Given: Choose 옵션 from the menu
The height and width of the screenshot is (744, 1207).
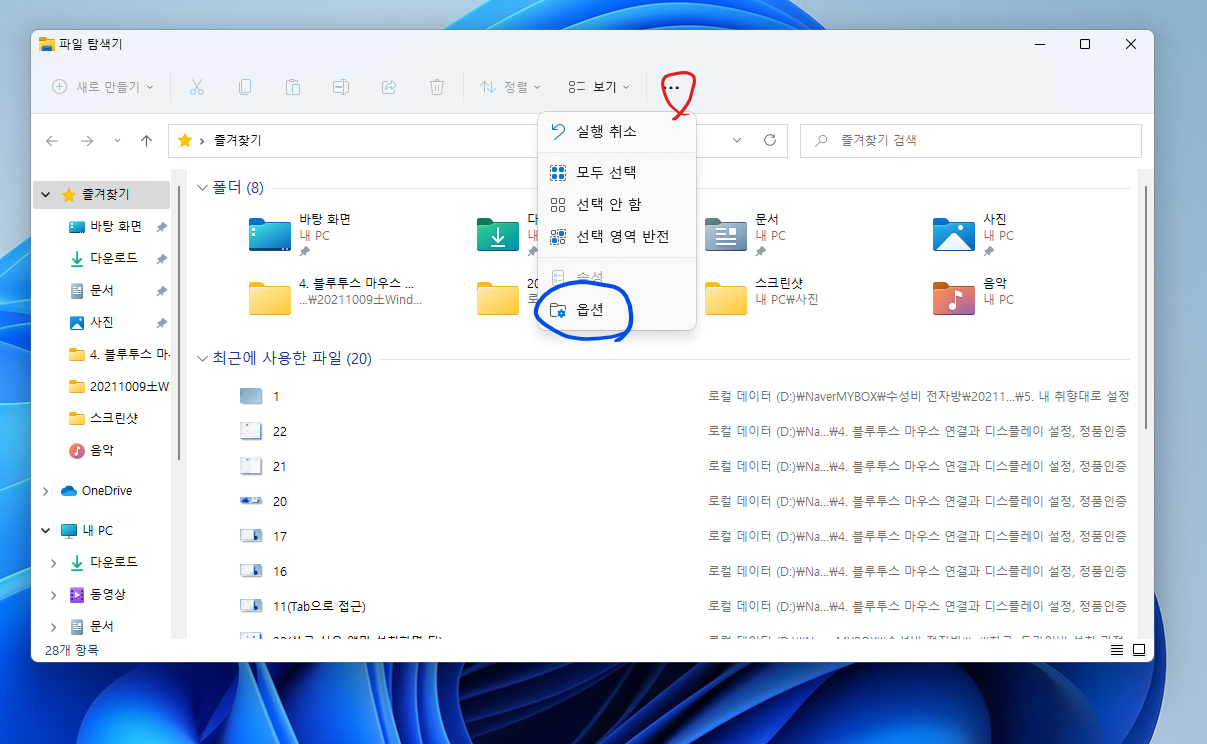Looking at the screenshot, I should coord(616,310).
